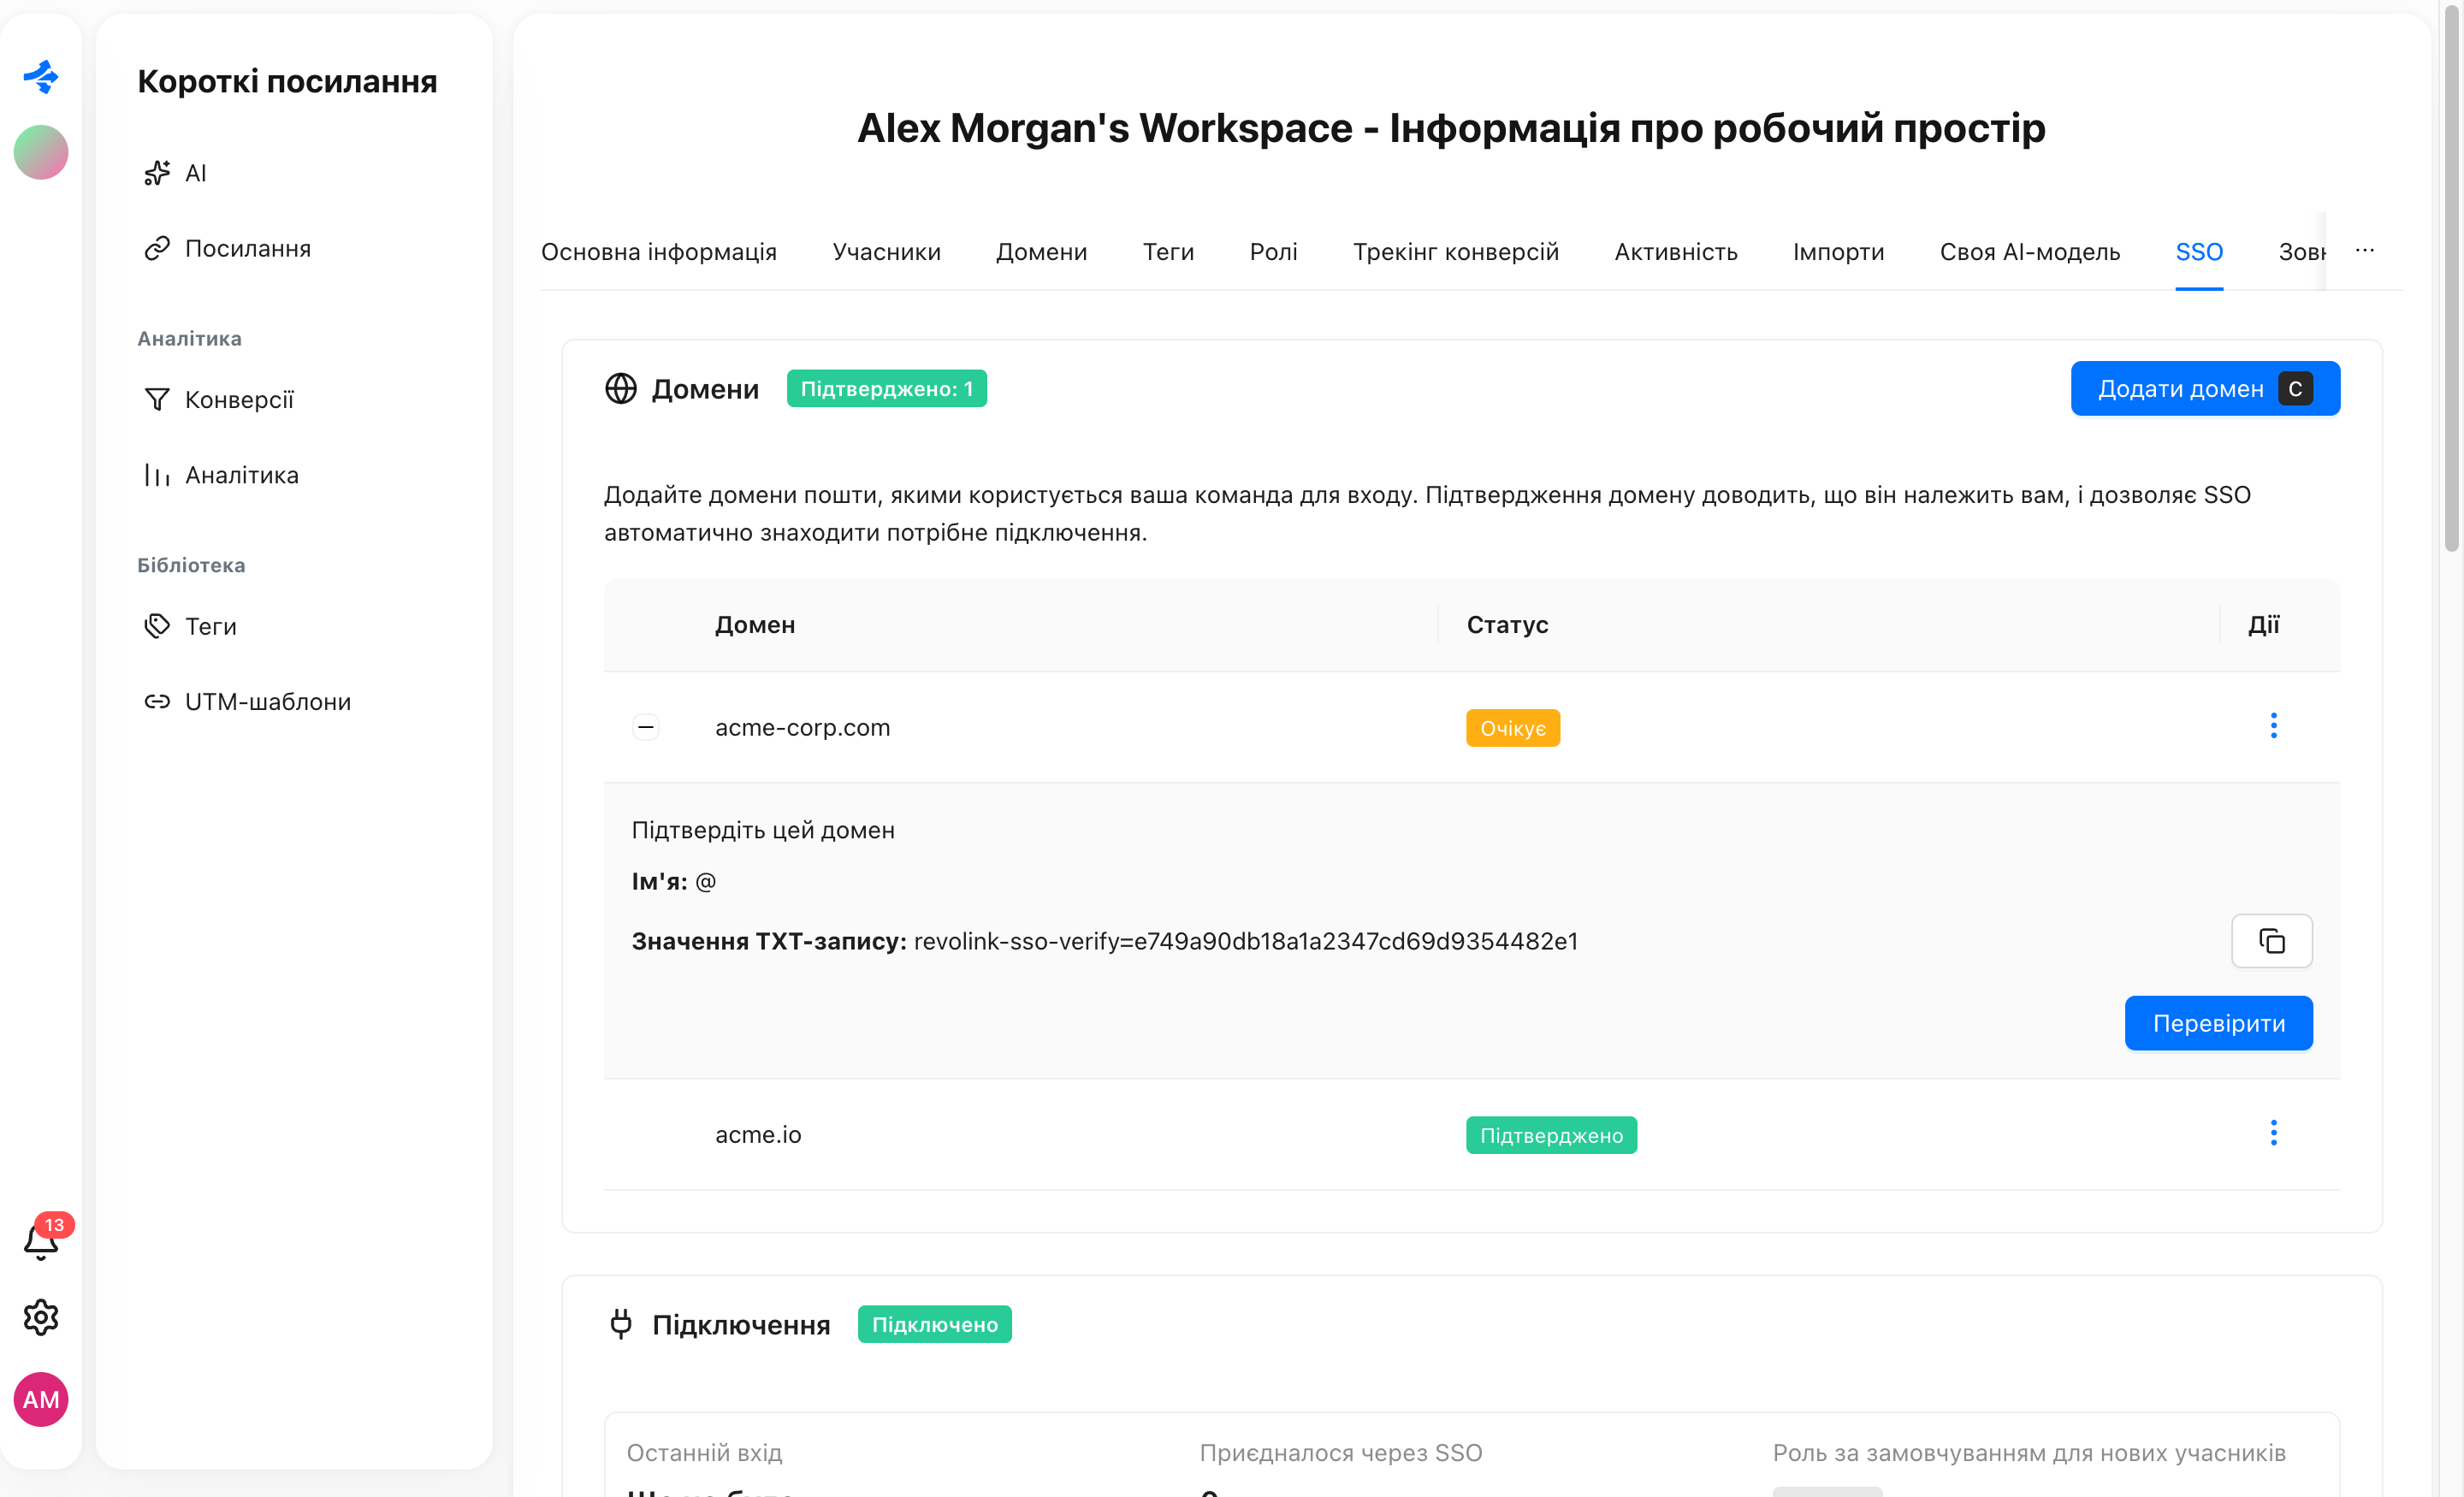Open the AM user avatar menu
Image resolution: width=2464 pixels, height=1497 pixels.
(x=41, y=1399)
